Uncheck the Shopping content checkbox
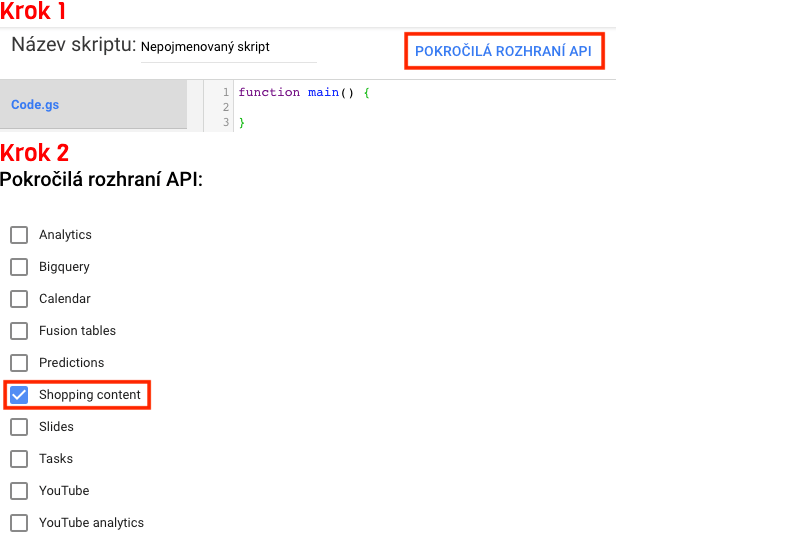This screenshot has width=800, height=550. [x=19, y=395]
